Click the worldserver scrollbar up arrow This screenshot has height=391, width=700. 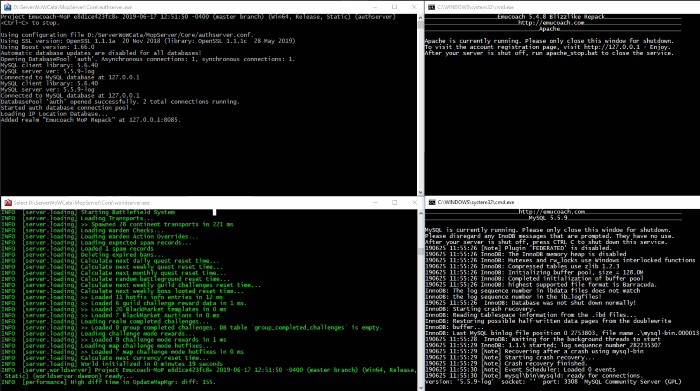point(420,213)
